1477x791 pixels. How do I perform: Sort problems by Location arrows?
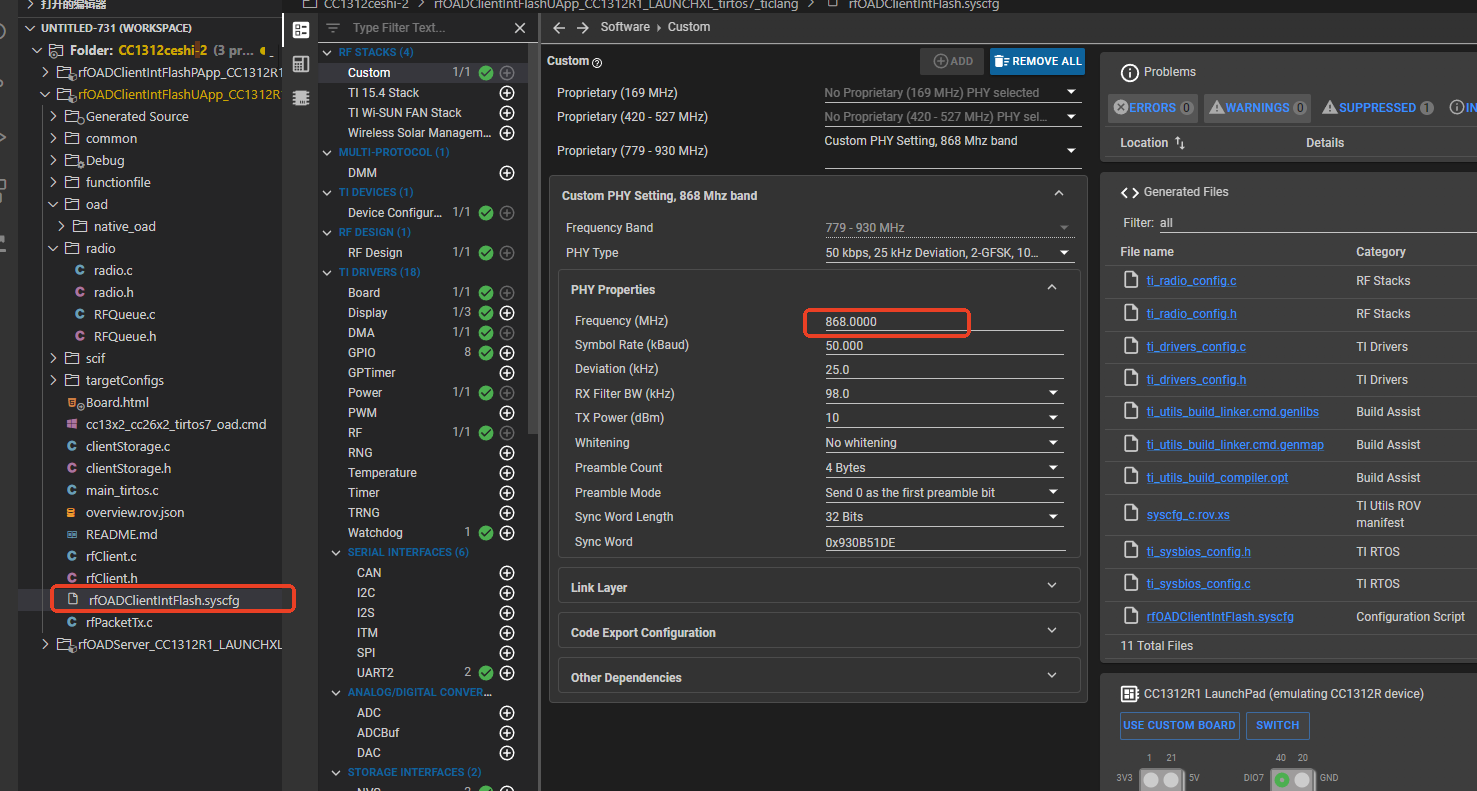click(x=1179, y=143)
